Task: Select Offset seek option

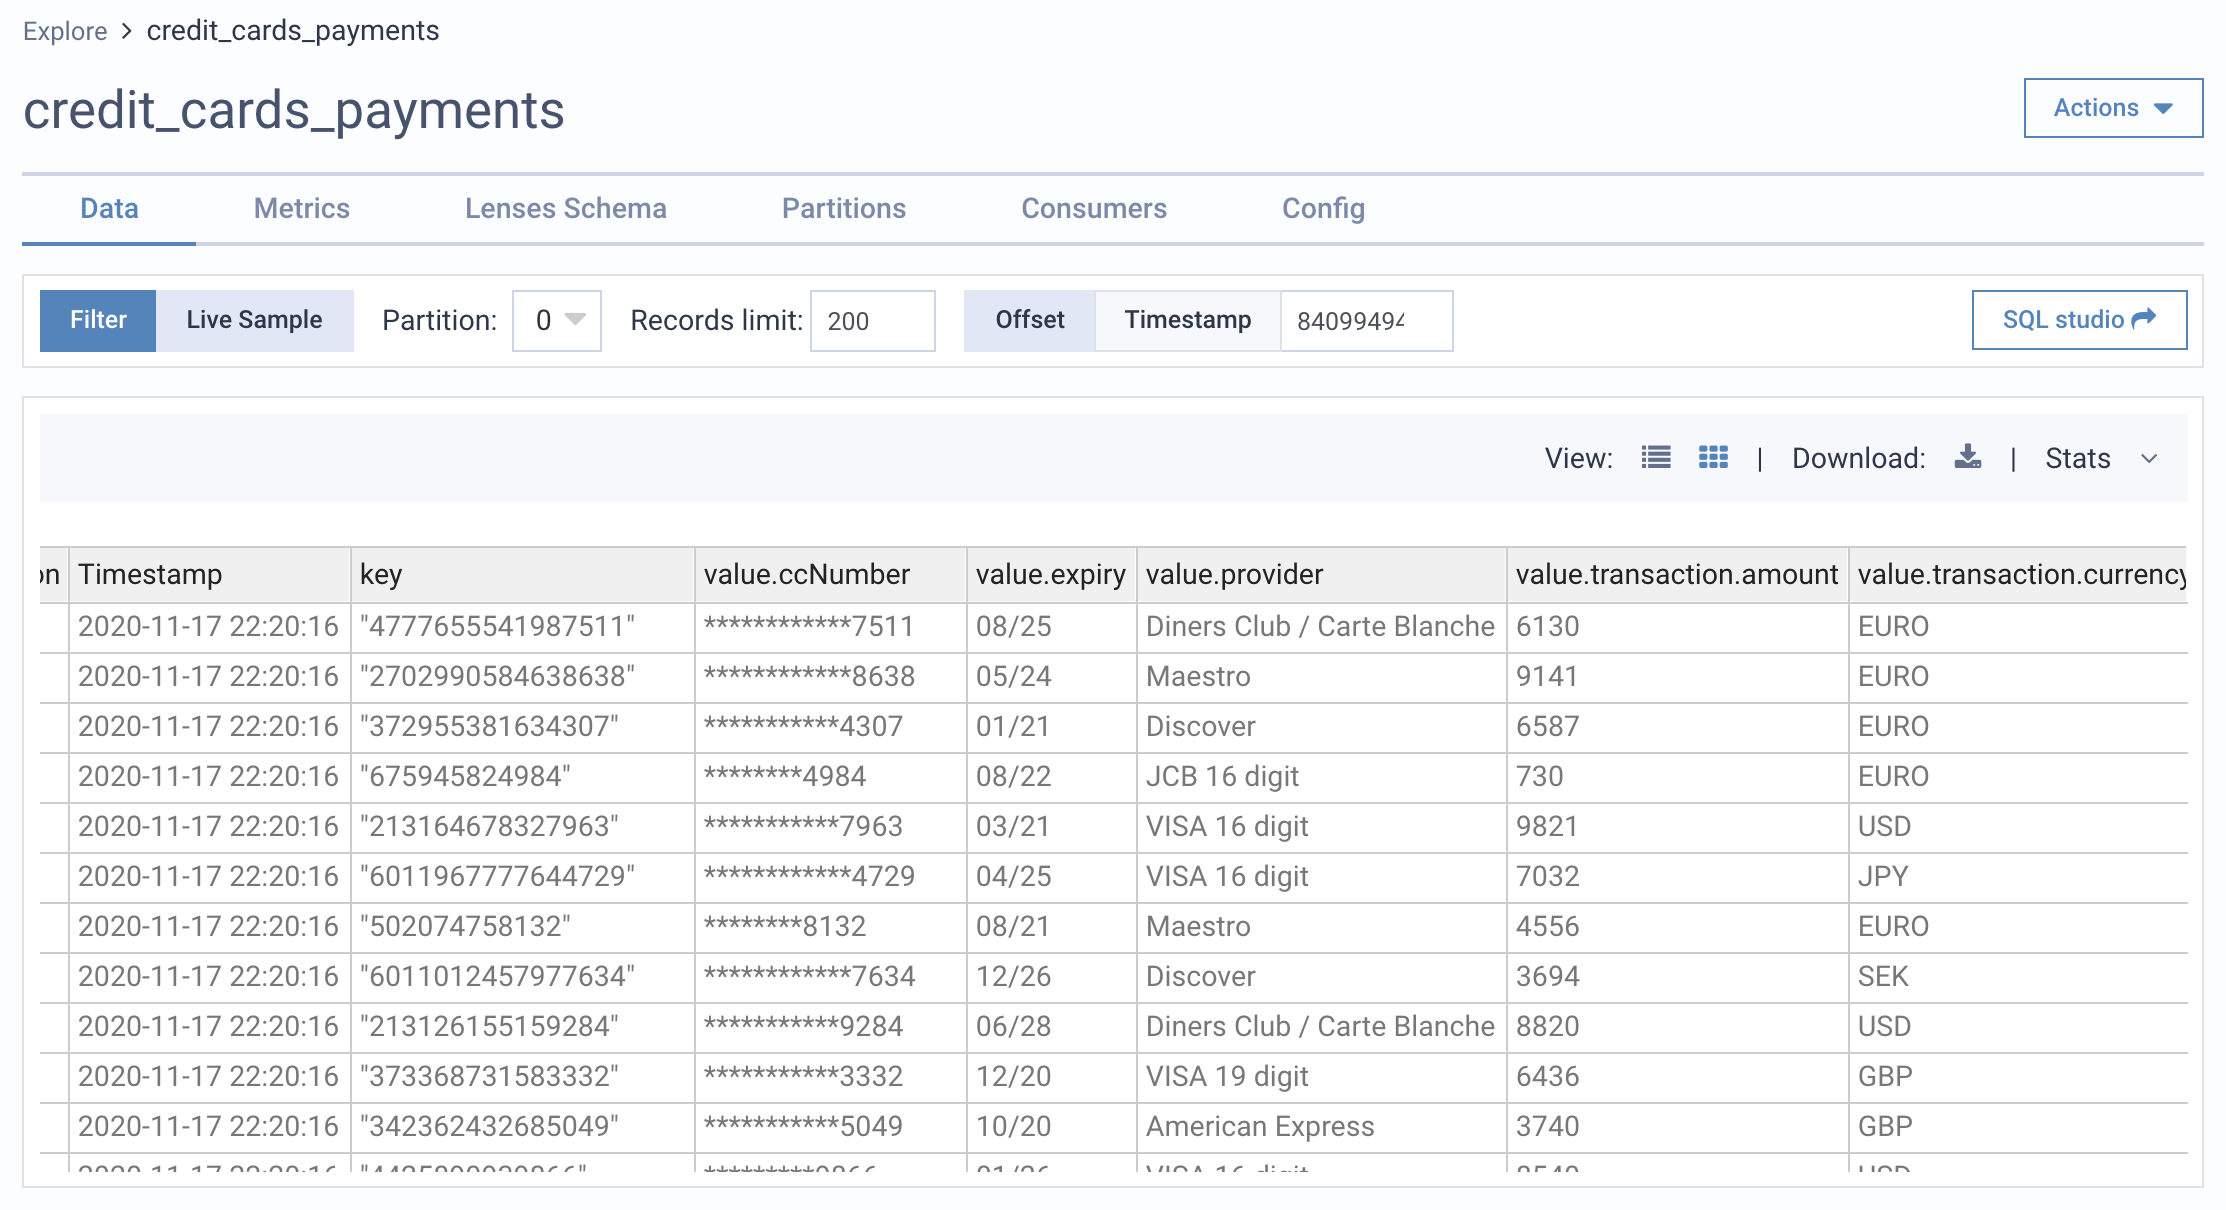Action: (1029, 320)
